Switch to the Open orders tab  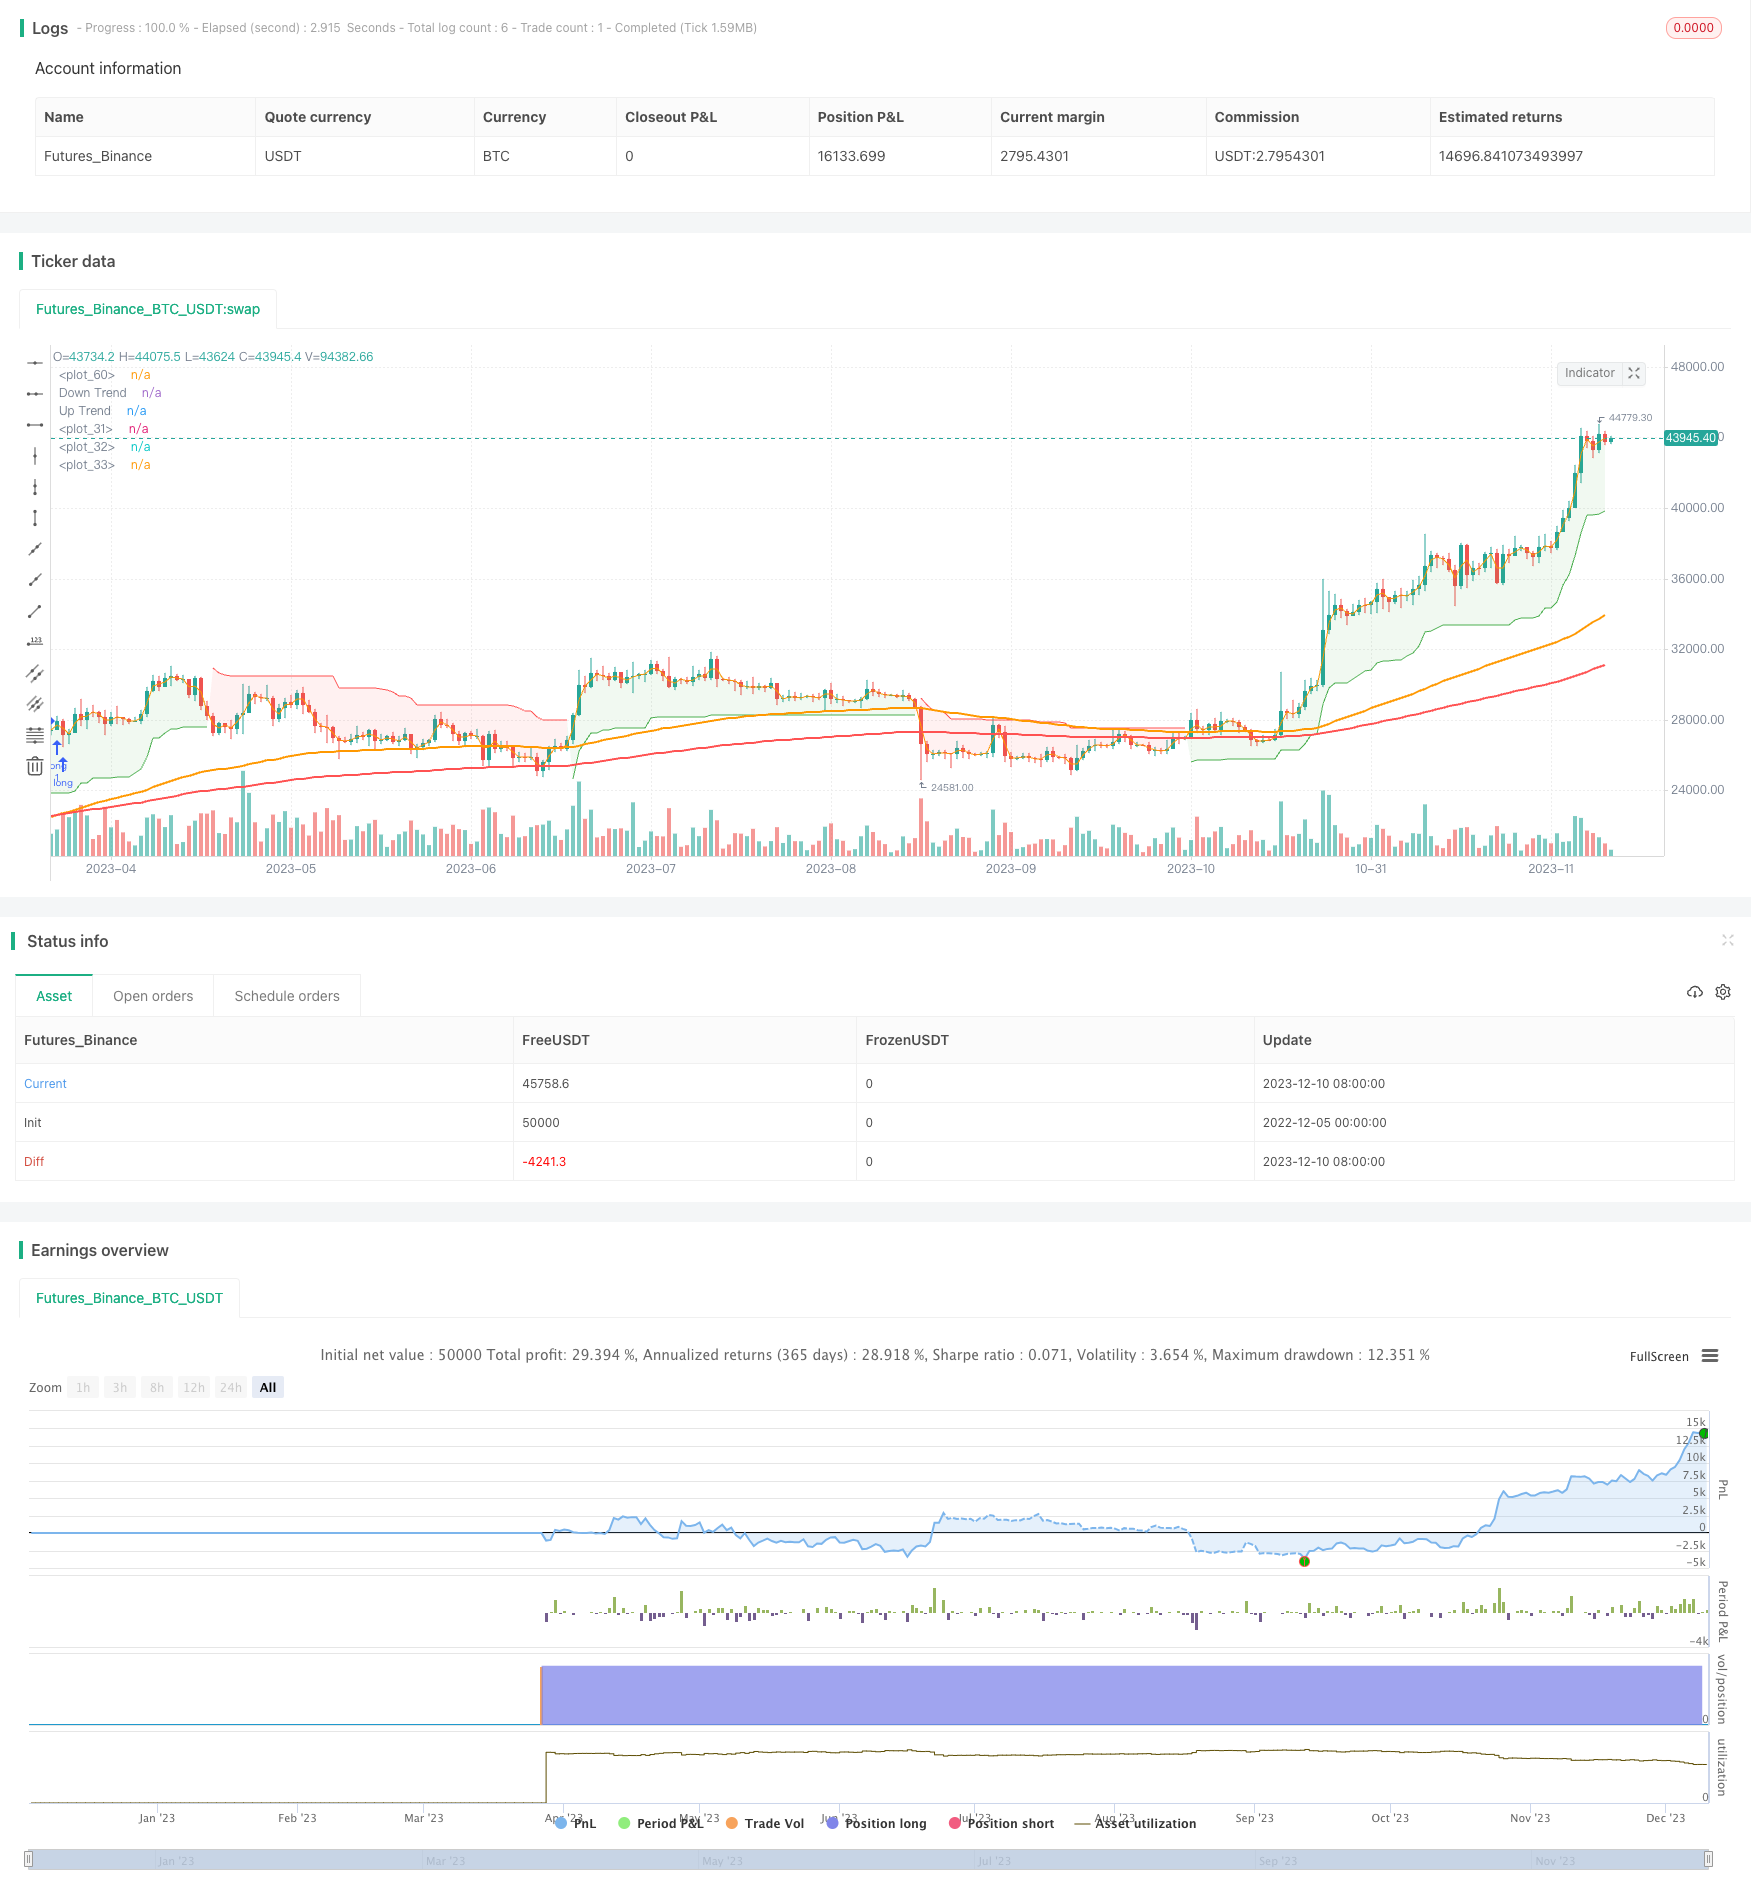[153, 996]
